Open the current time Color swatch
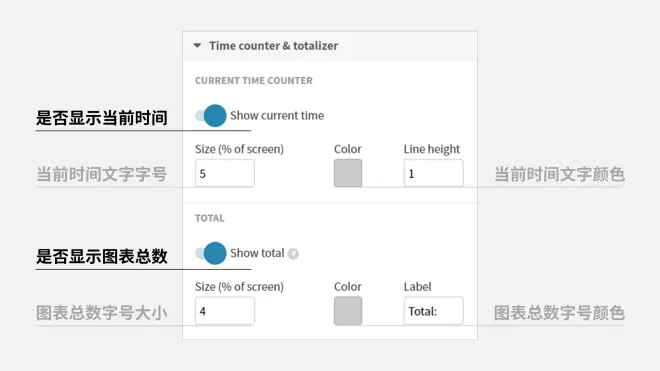 [348, 173]
